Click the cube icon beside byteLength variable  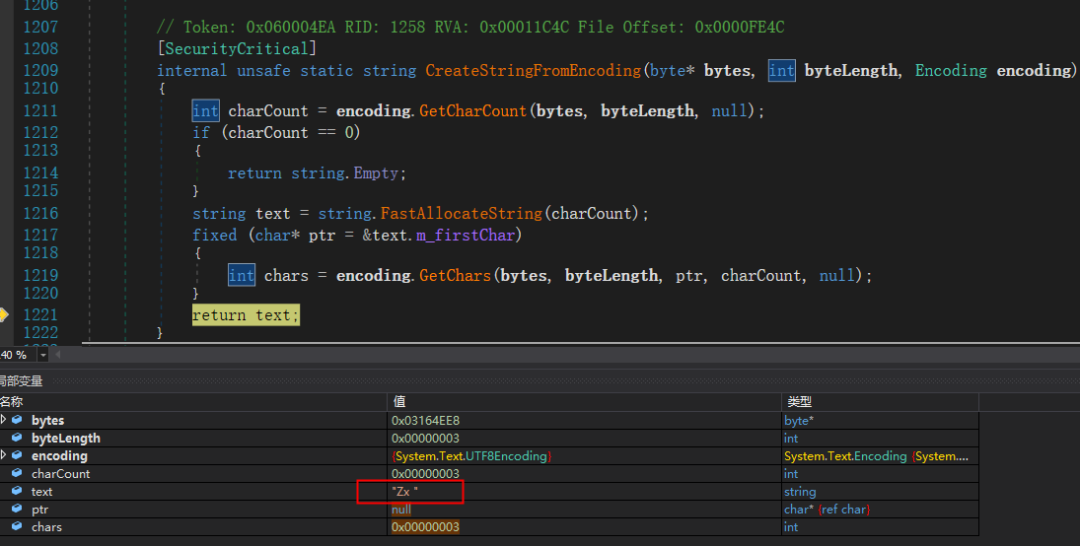(x=17, y=438)
